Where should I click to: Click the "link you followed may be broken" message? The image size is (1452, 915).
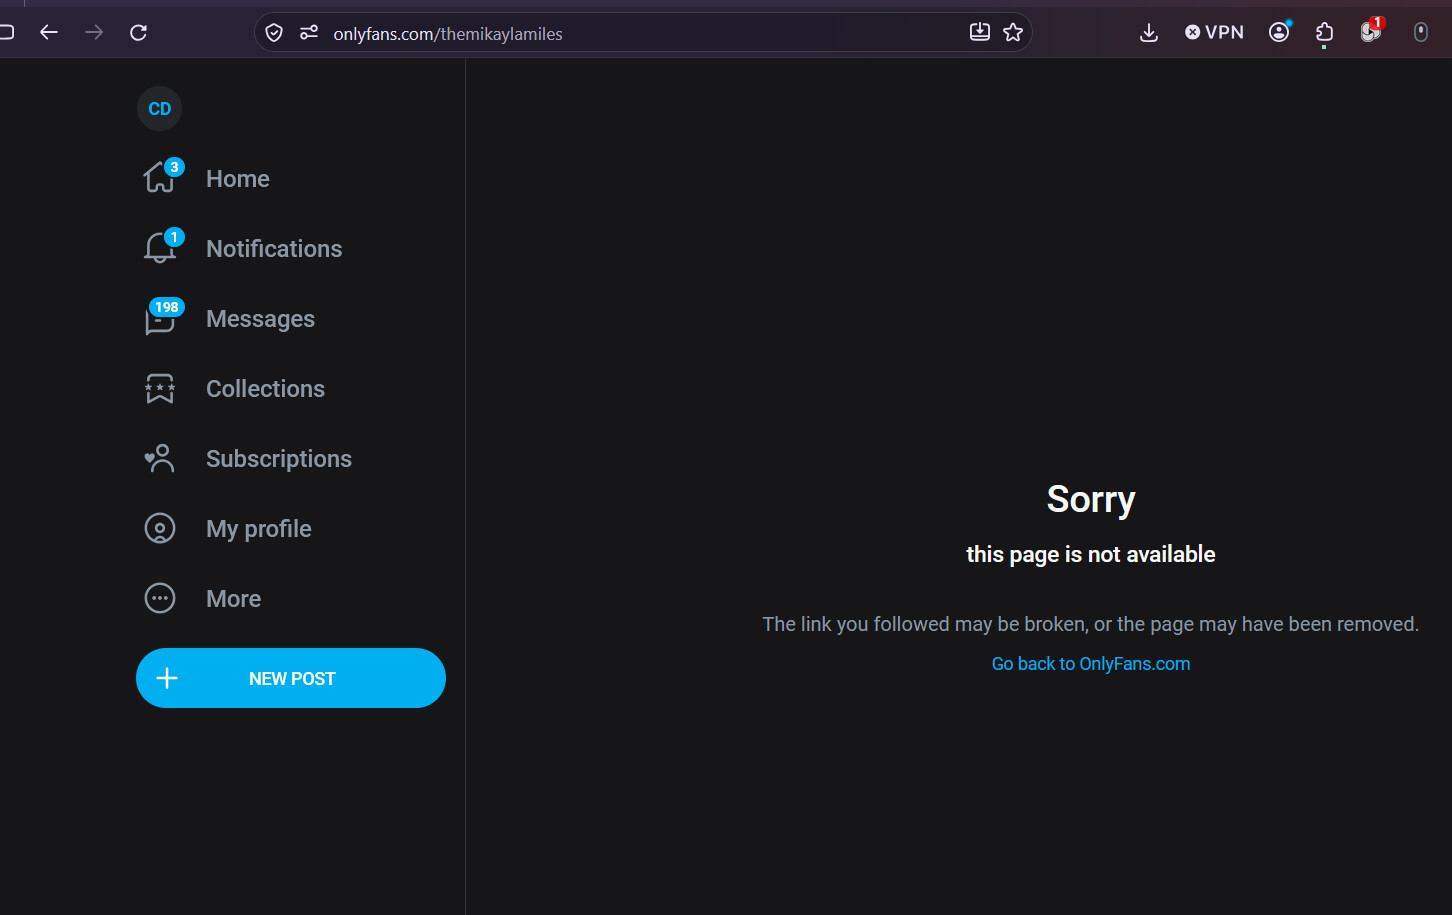point(1091,624)
